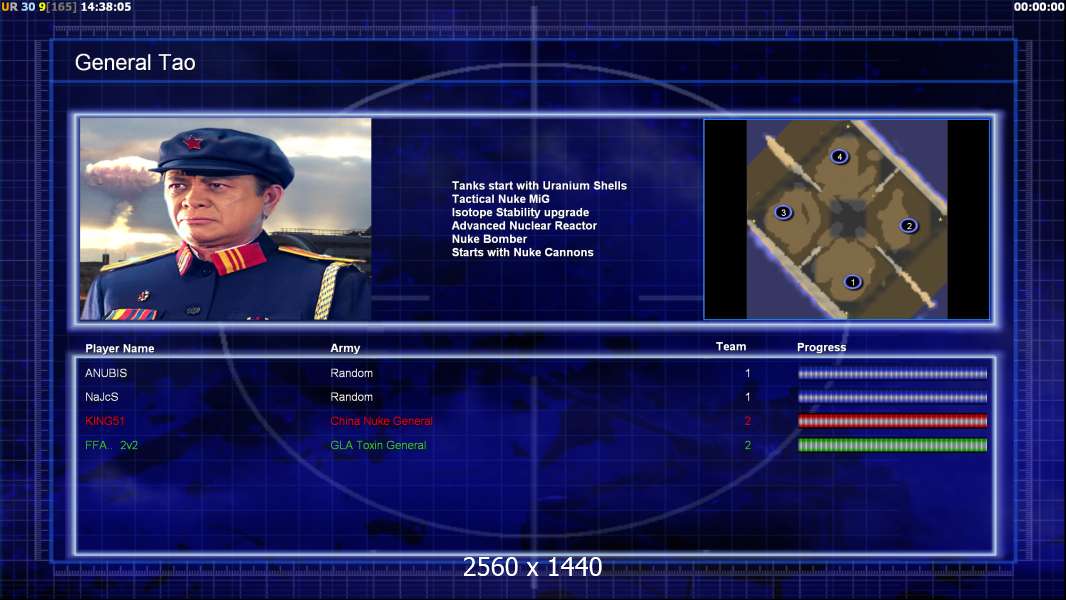Screen dimensions: 1066x600
Task: Click NaJcS's Random army entry
Action: pyautogui.click(x=351, y=397)
